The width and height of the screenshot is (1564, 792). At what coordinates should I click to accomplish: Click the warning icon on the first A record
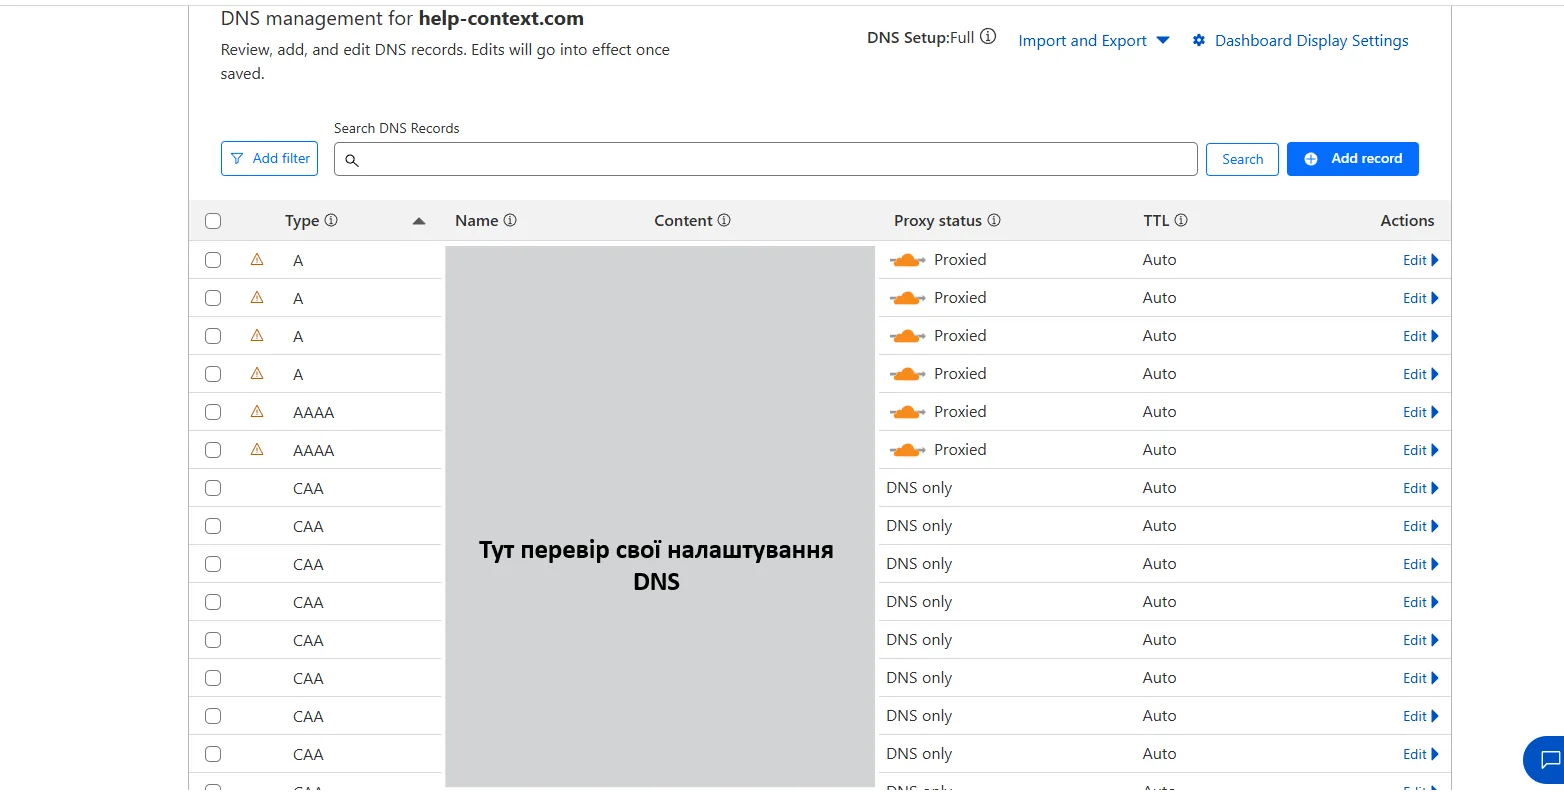[x=257, y=259]
